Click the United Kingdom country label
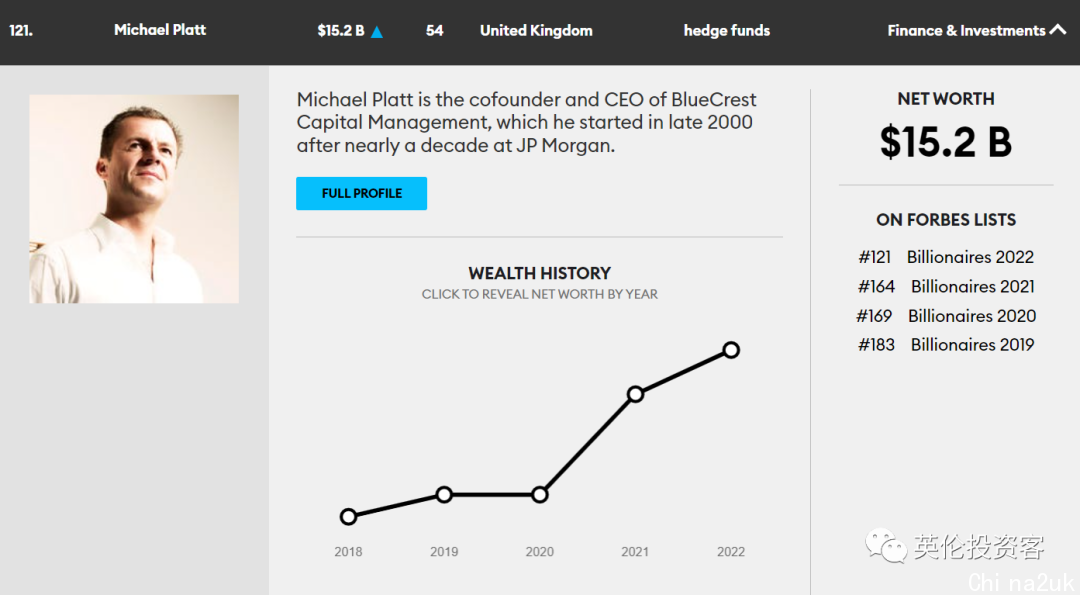The height and width of the screenshot is (595, 1080). click(536, 30)
